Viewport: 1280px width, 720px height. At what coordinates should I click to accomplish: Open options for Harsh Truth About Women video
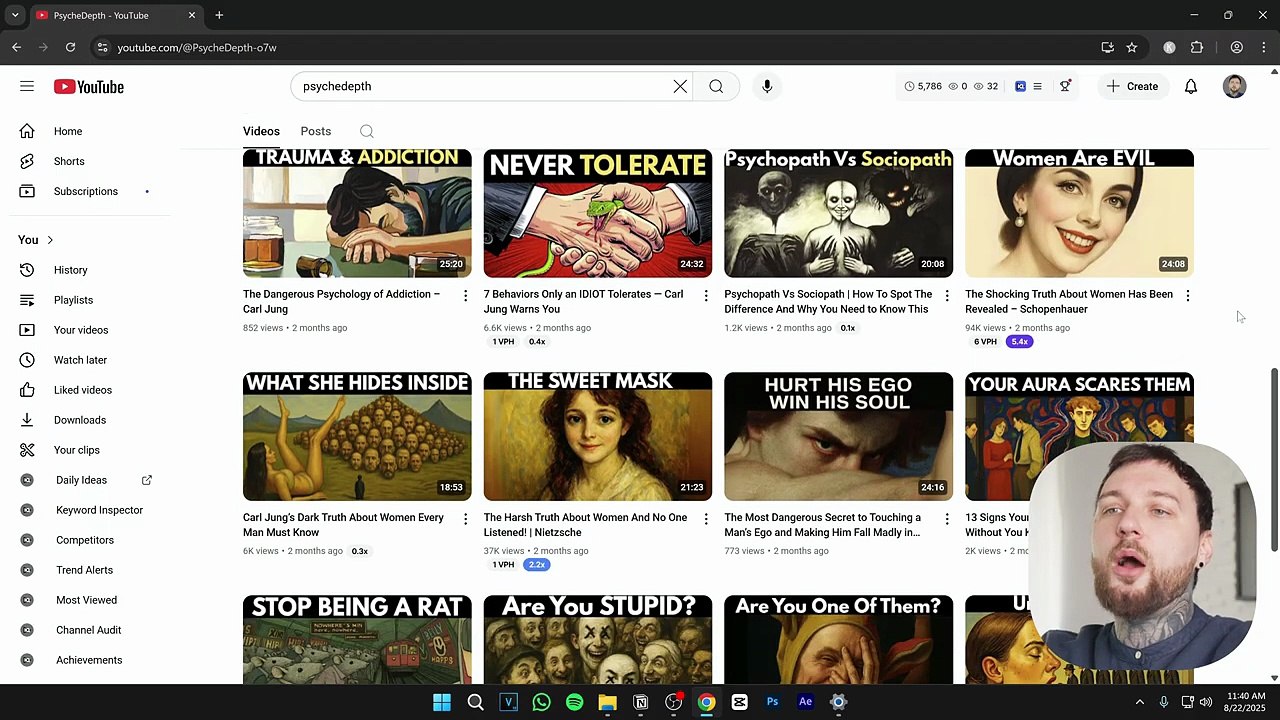pyautogui.click(x=706, y=519)
